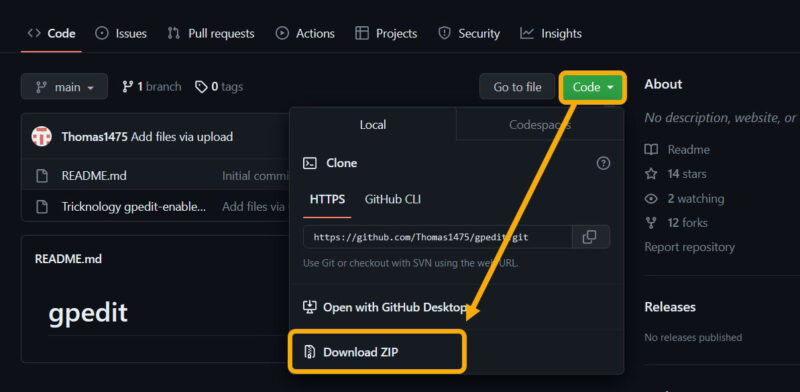Screen dimensions: 800x392
Task: Click the Readme book icon
Action: tap(651, 150)
